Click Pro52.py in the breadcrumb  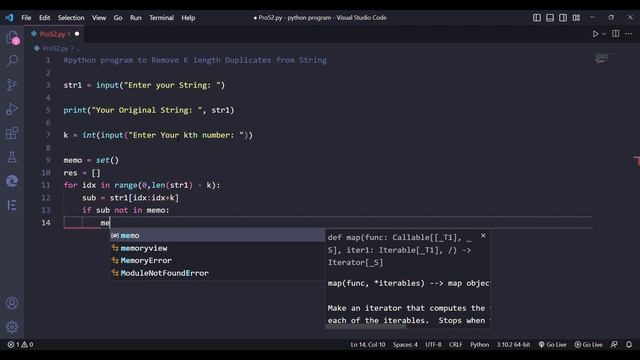pos(56,48)
